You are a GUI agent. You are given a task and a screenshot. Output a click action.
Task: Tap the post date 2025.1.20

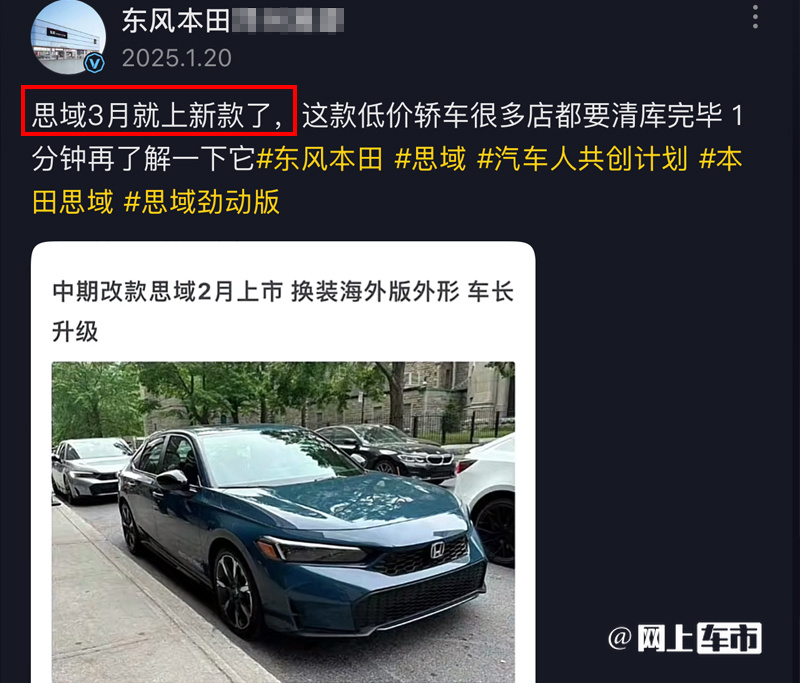(177, 58)
